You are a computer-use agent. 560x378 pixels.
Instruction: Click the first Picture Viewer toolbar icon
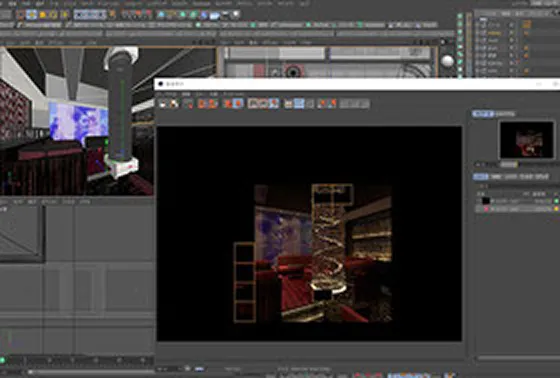[163, 104]
